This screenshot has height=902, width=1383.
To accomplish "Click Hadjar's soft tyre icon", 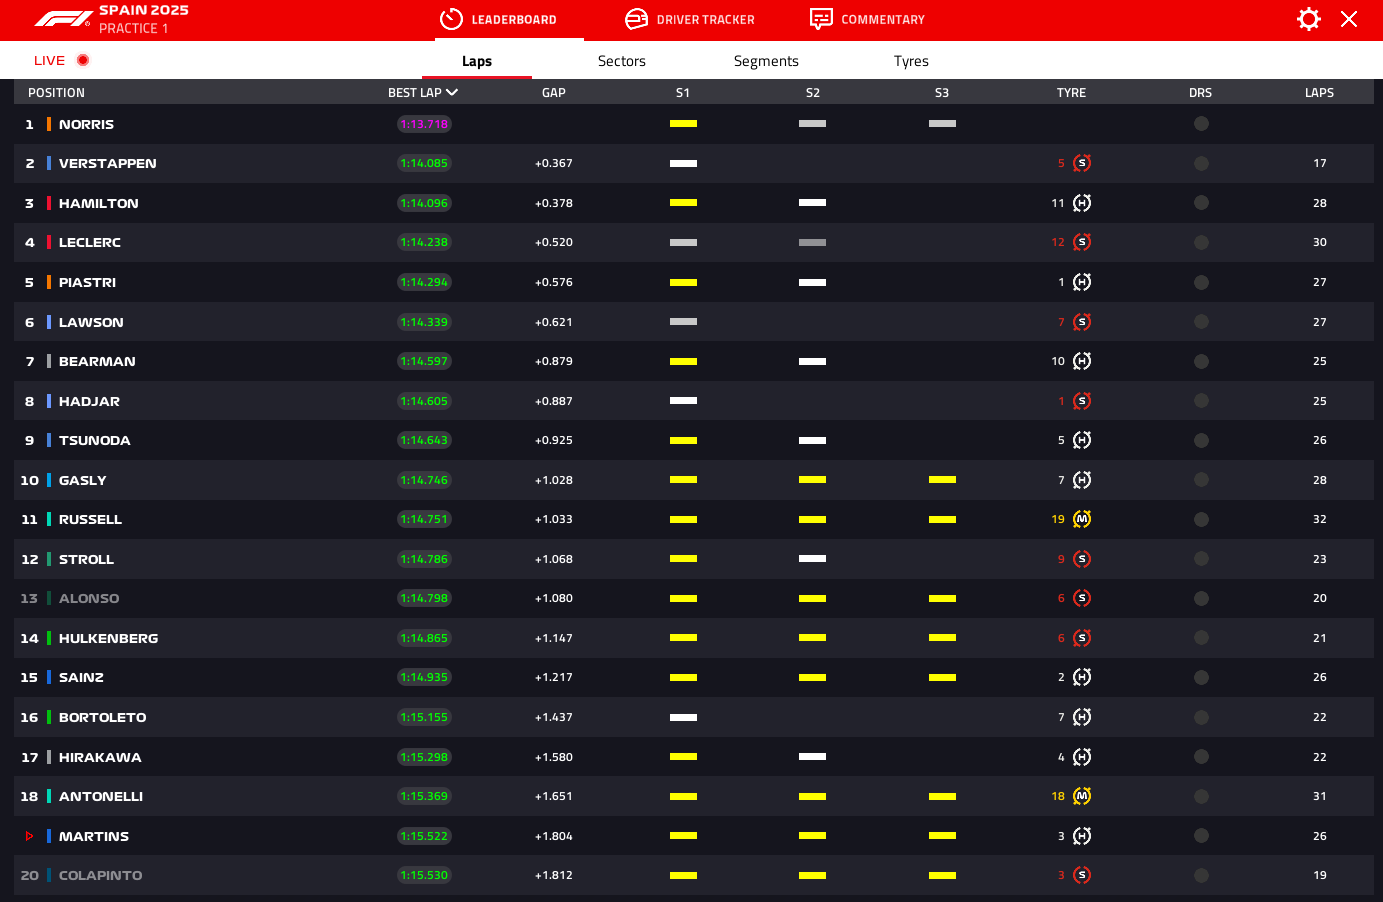I will pyautogui.click(x=1082, y=401).
